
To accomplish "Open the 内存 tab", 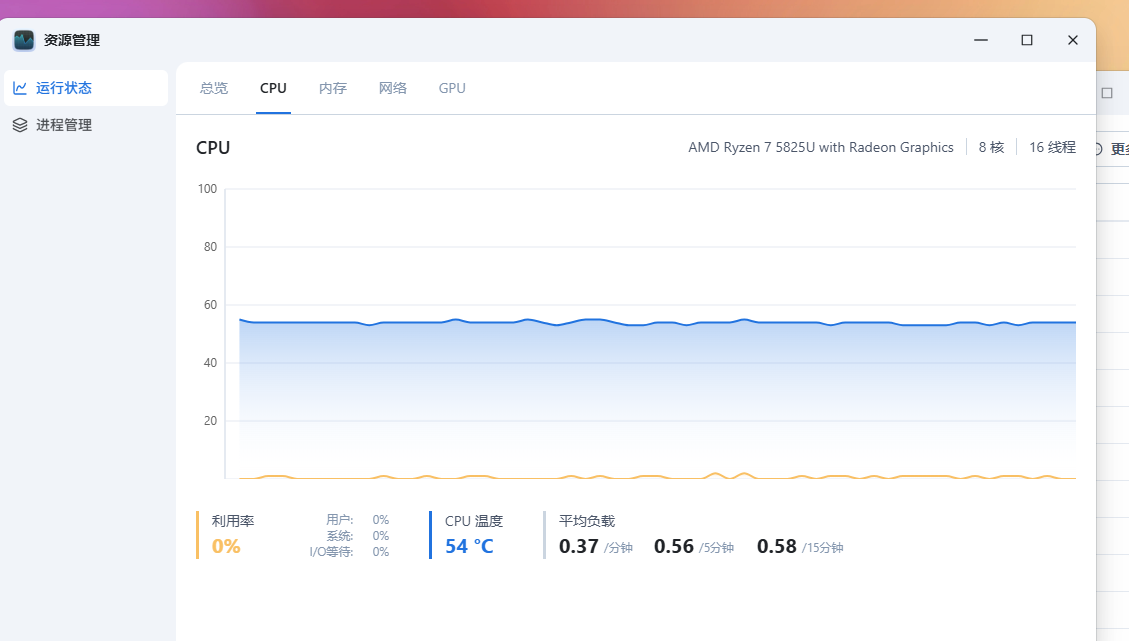I will [333, 88].
